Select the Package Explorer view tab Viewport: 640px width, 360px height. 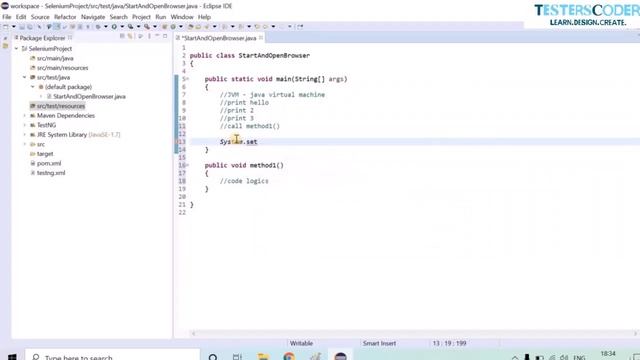[42, 38]
